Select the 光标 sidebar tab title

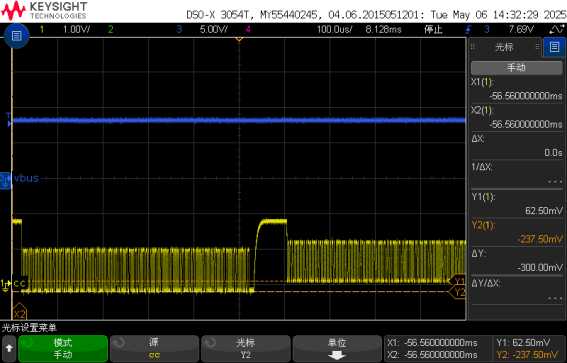(x=504, y=47)
